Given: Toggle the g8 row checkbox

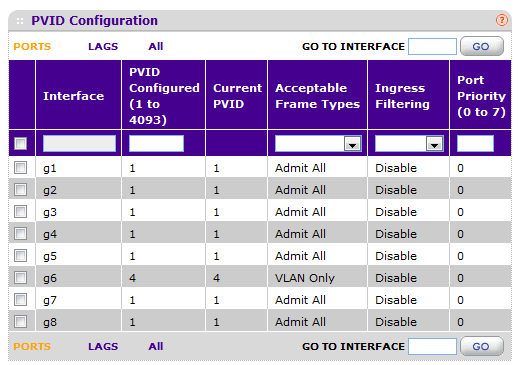Looking at the screenshot, I should (20, 322).
